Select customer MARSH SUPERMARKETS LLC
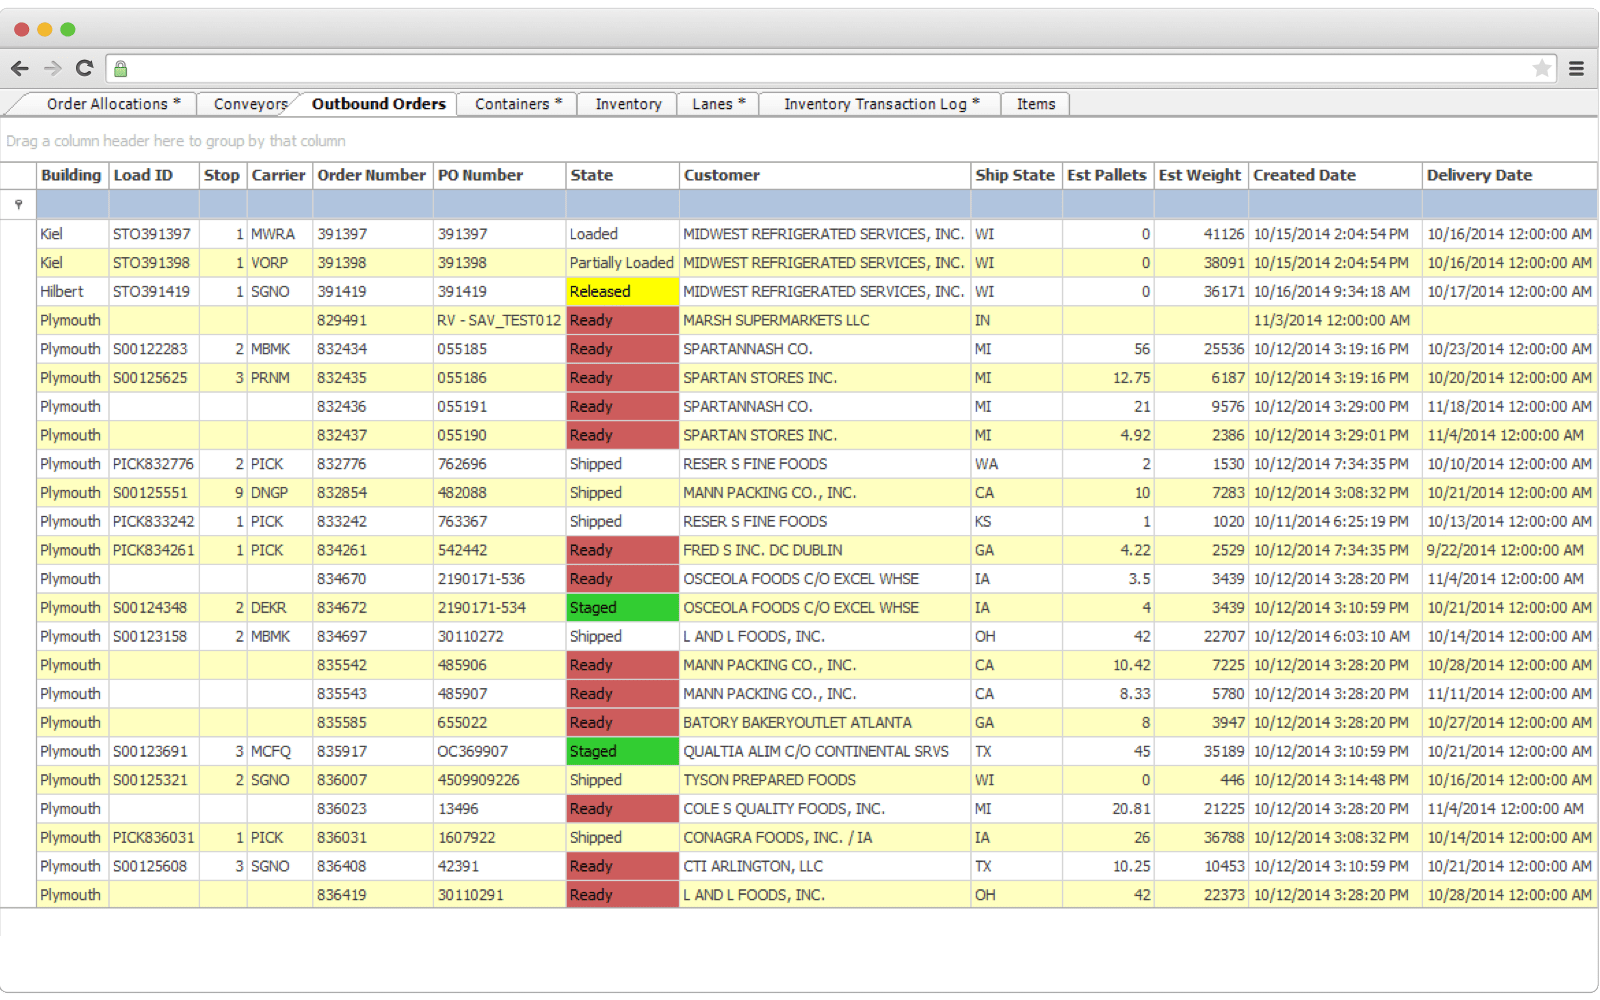The image size is (1600, 1000). tap(825, 321)
